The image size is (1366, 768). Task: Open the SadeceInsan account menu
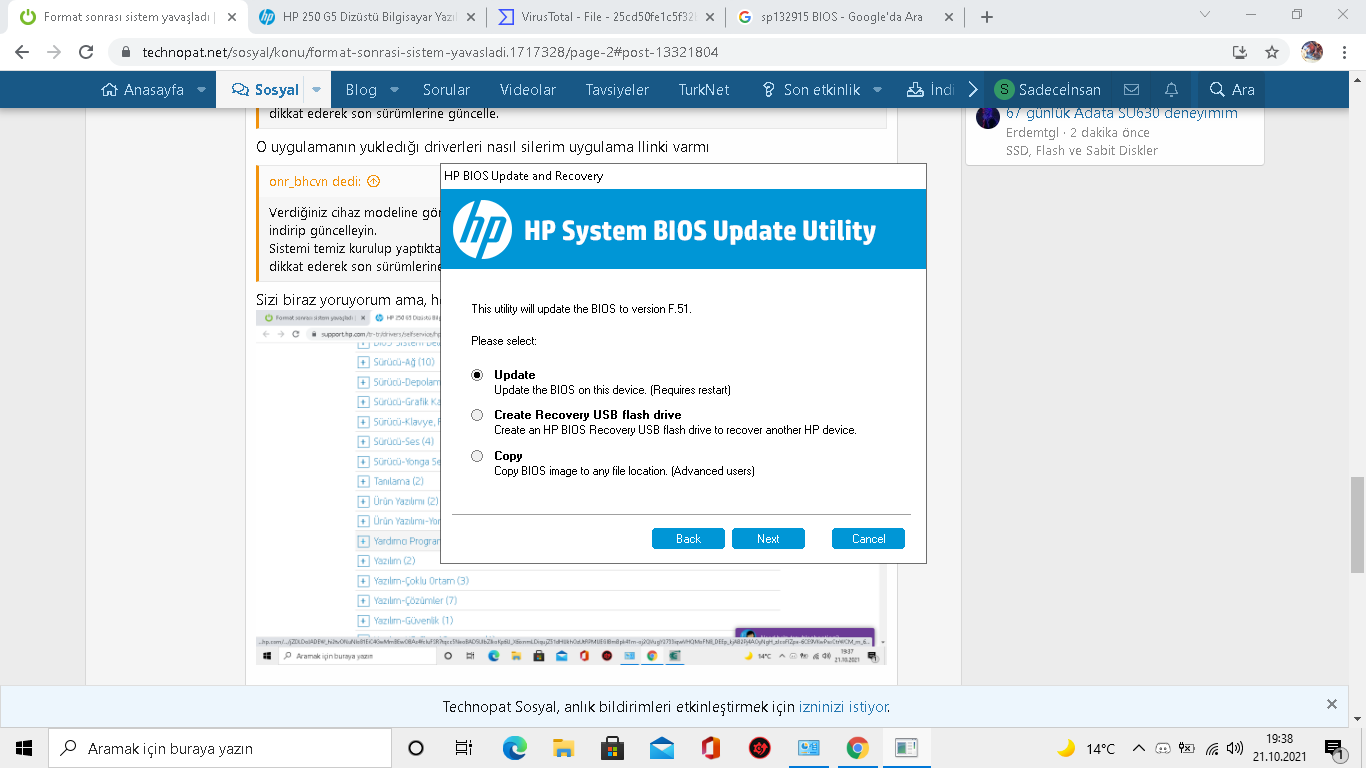(1047, 89)
